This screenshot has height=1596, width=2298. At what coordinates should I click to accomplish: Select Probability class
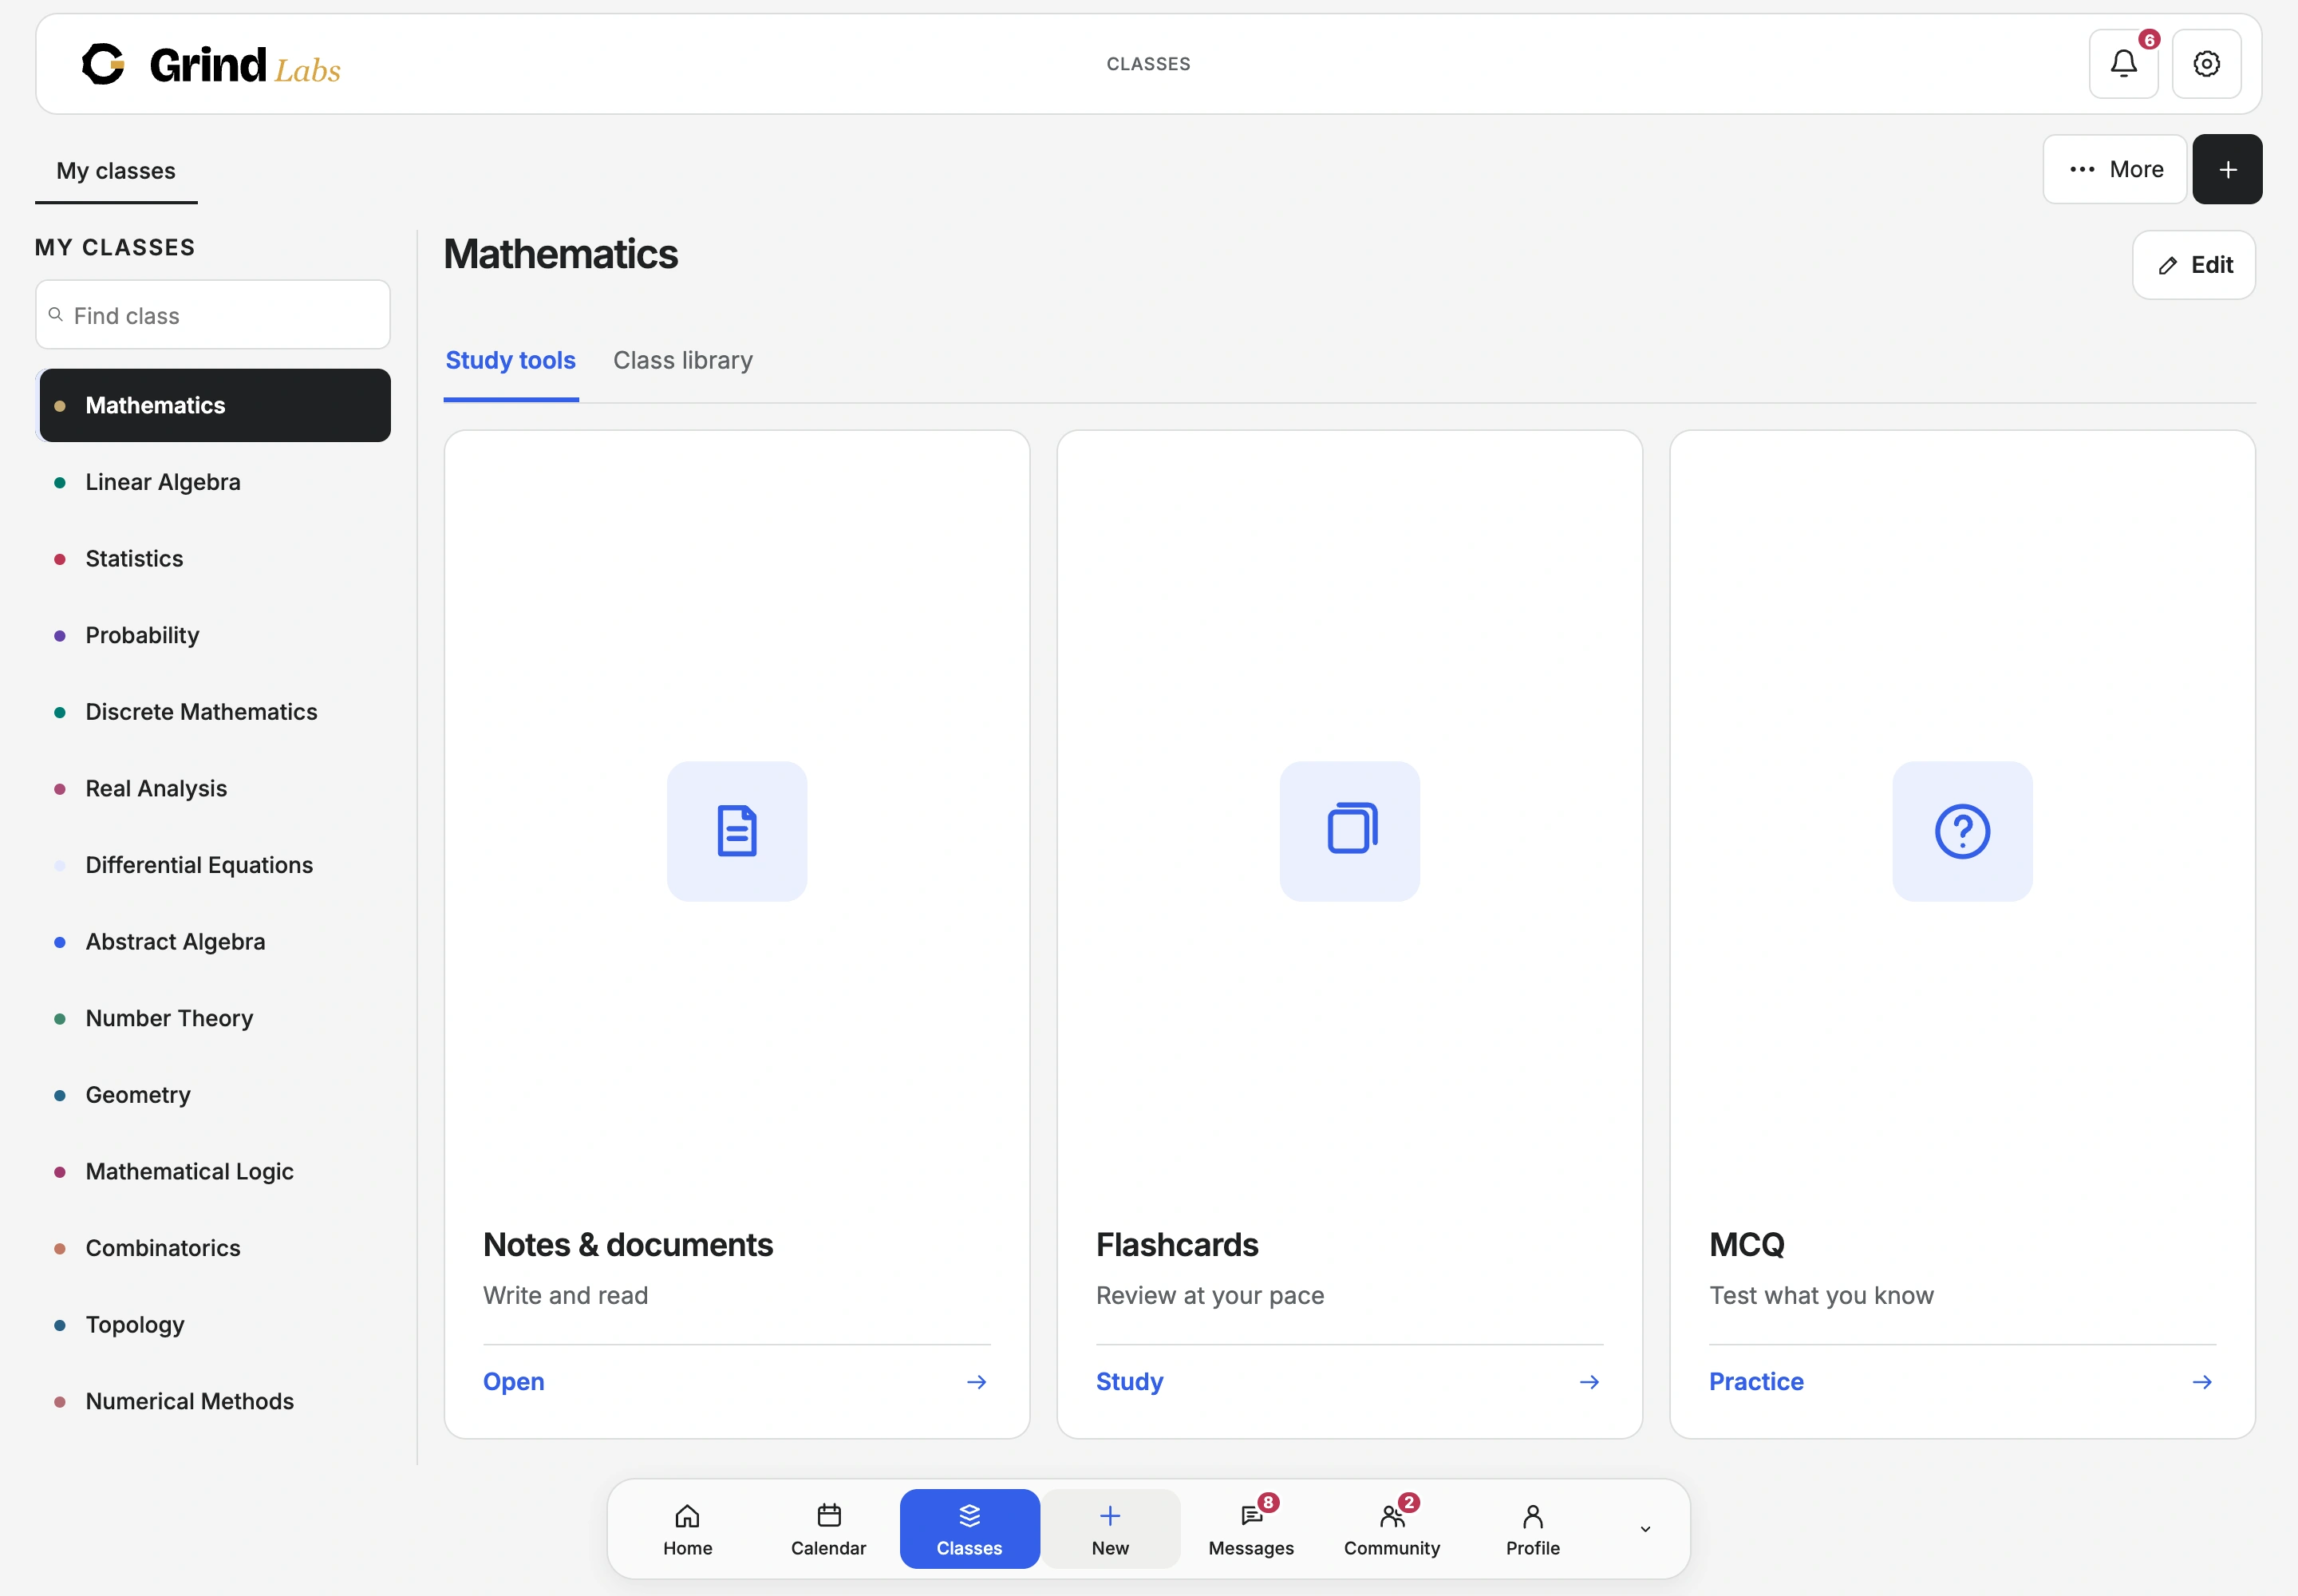point(213,635)
